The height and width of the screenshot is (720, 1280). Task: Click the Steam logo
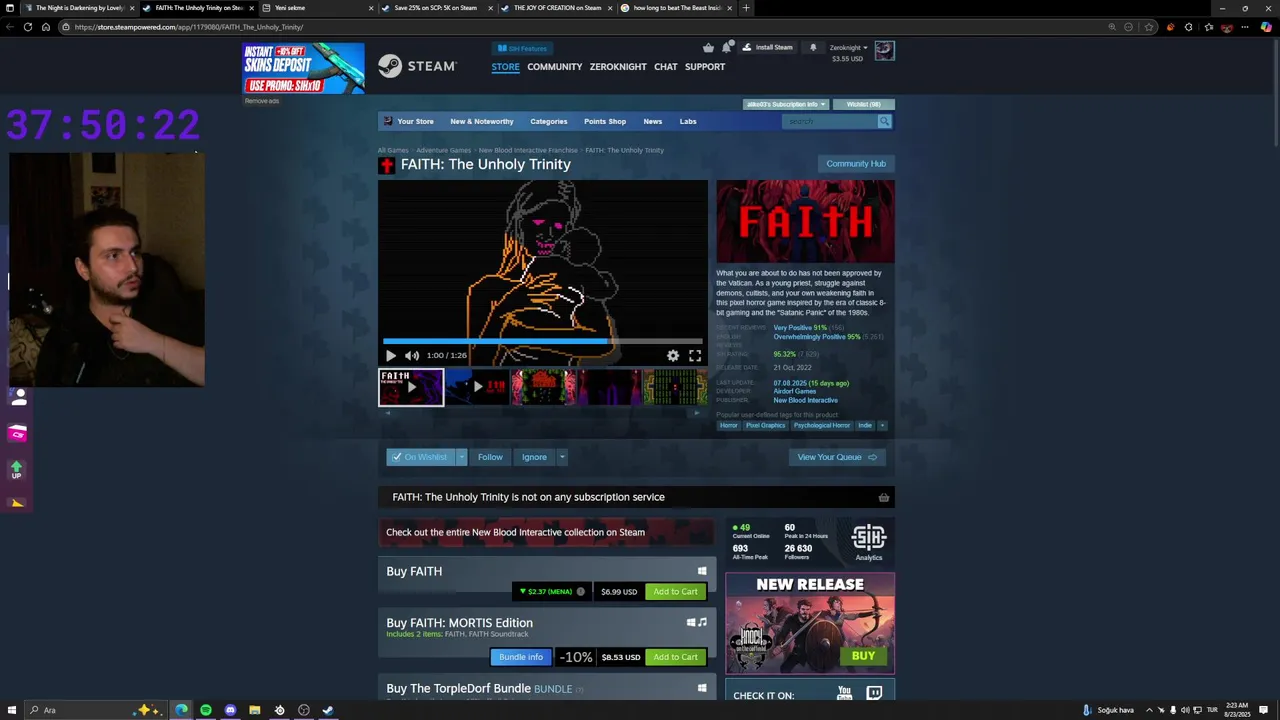417,66
